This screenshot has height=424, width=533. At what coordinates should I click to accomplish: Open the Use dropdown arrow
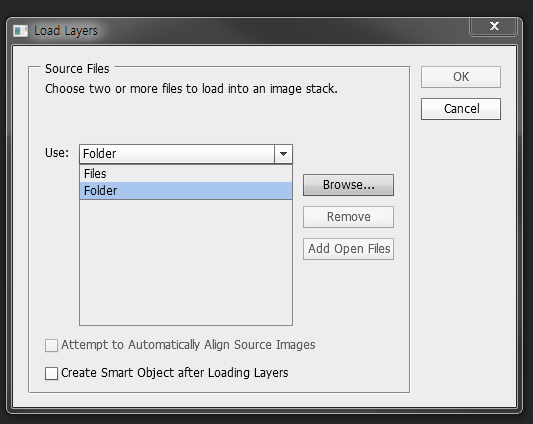[283, 154]
